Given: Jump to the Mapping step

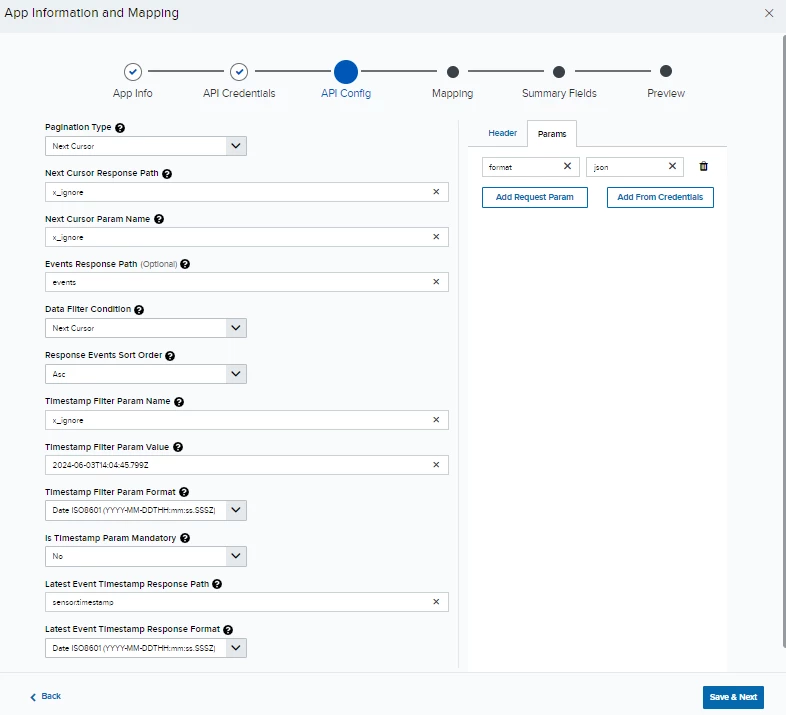Looking at the screenshot, I should [x=453, y=72].
